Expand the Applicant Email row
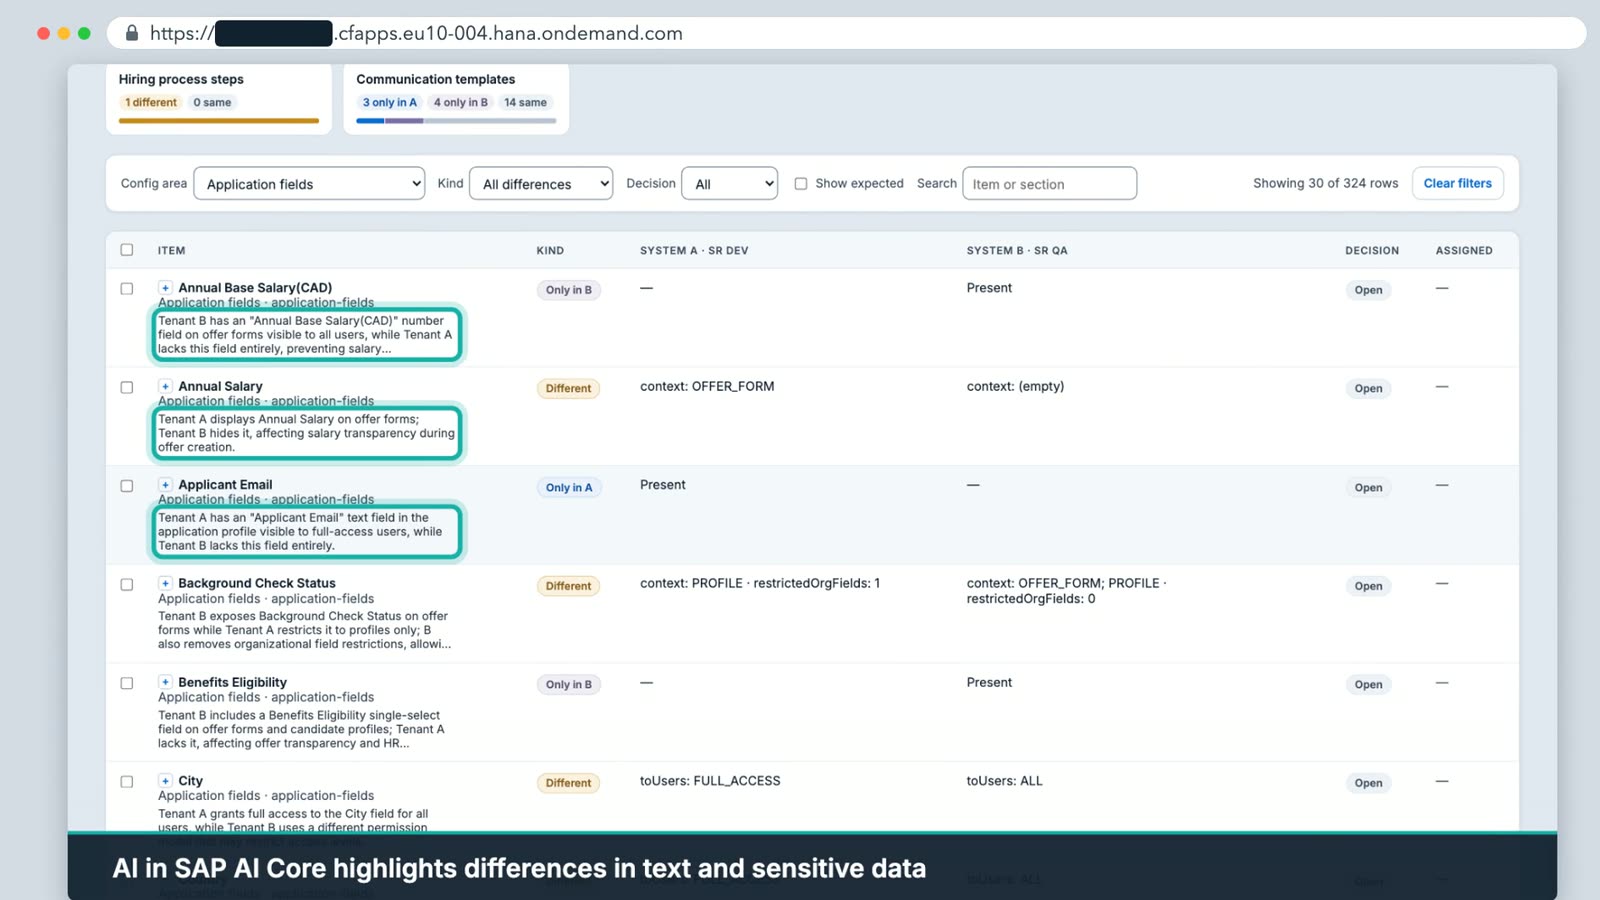 (x=165, y=485)
